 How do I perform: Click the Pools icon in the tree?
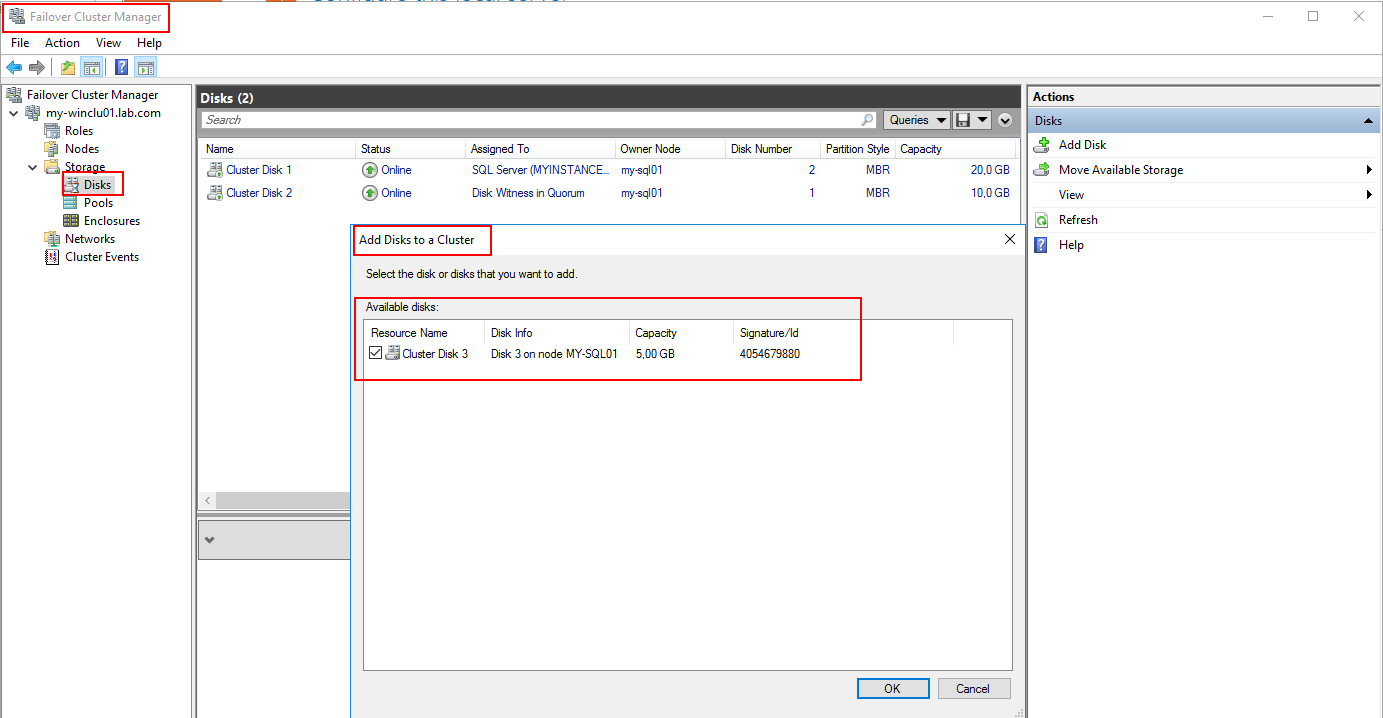tap(71, 203)
